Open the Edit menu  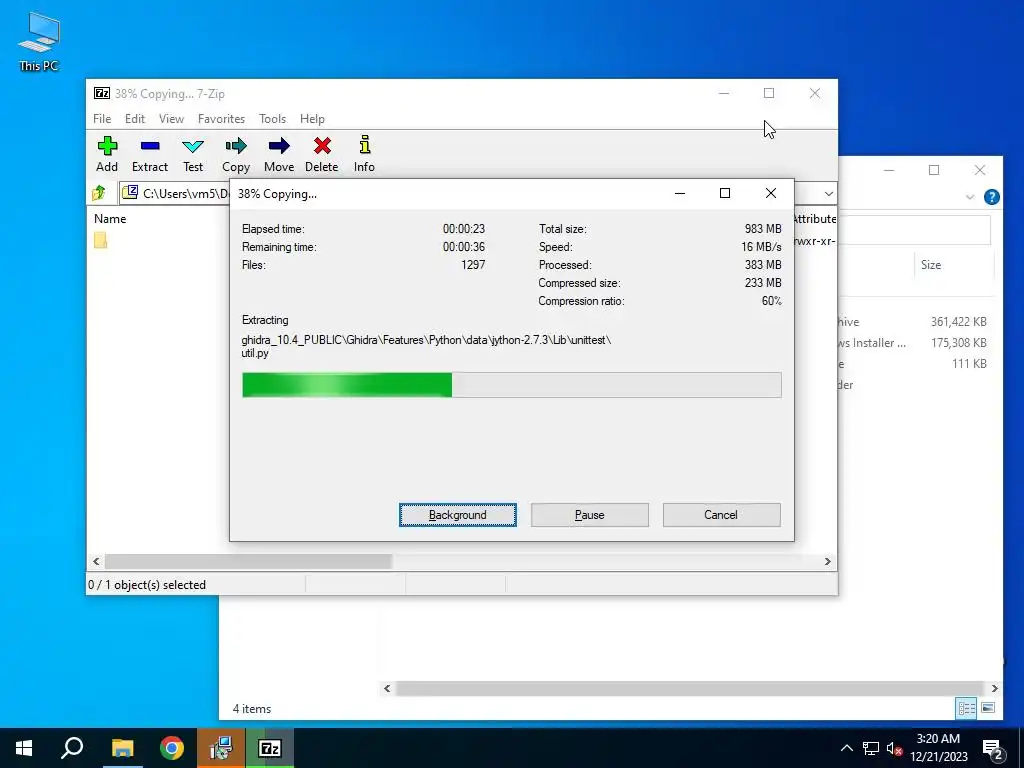coord(135,119)
